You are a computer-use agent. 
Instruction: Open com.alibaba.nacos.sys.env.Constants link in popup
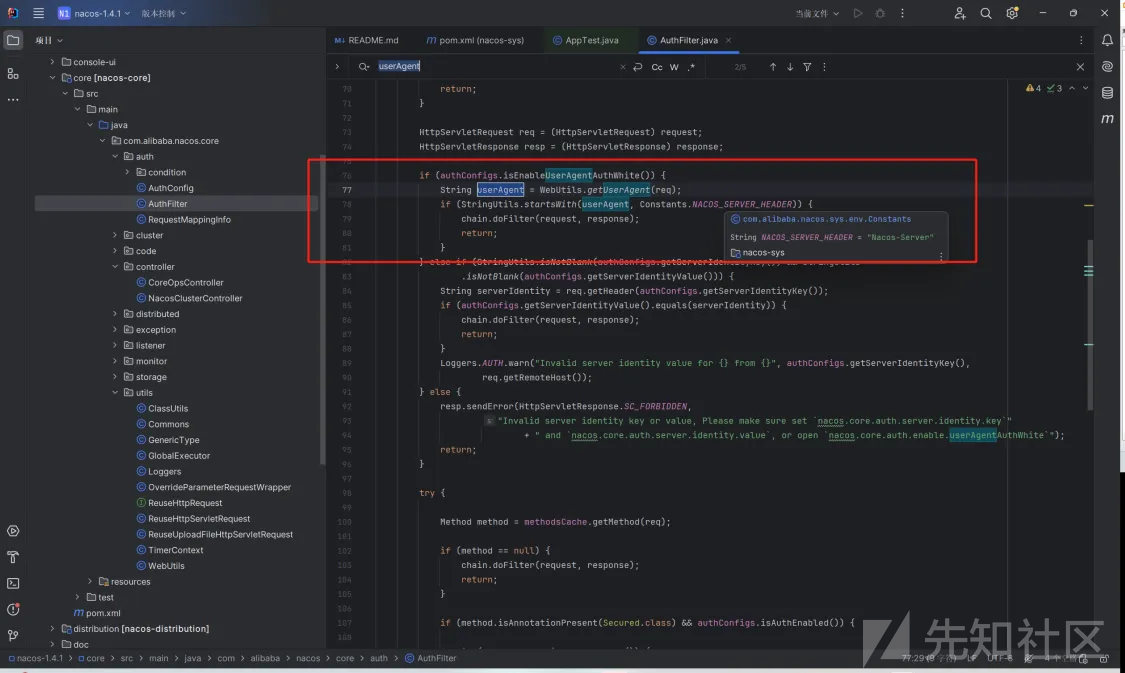click(x=827, y=219)
